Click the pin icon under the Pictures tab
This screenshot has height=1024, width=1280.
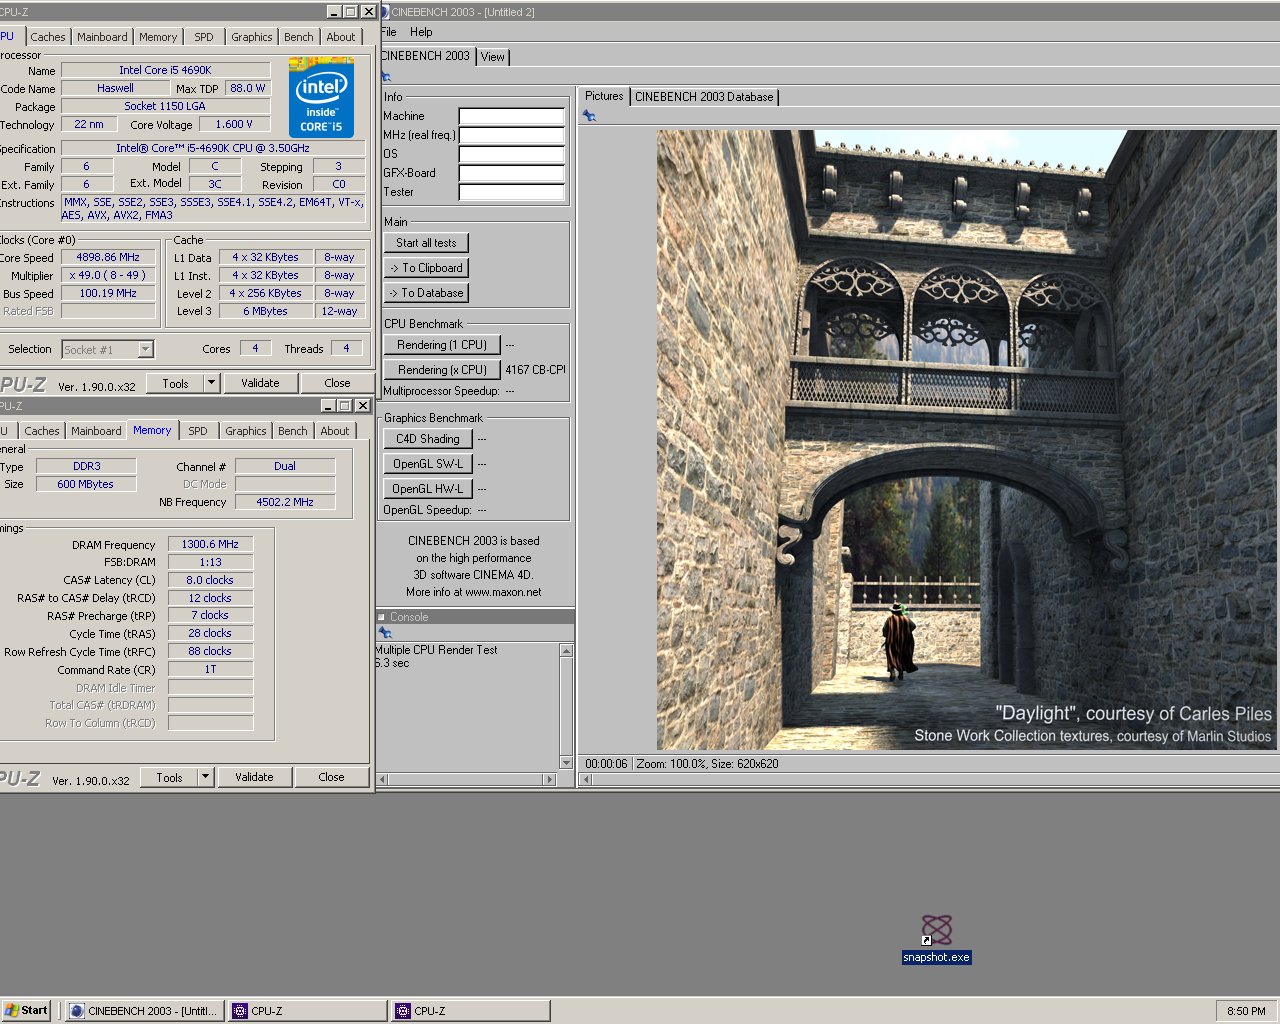pos(589,116)
